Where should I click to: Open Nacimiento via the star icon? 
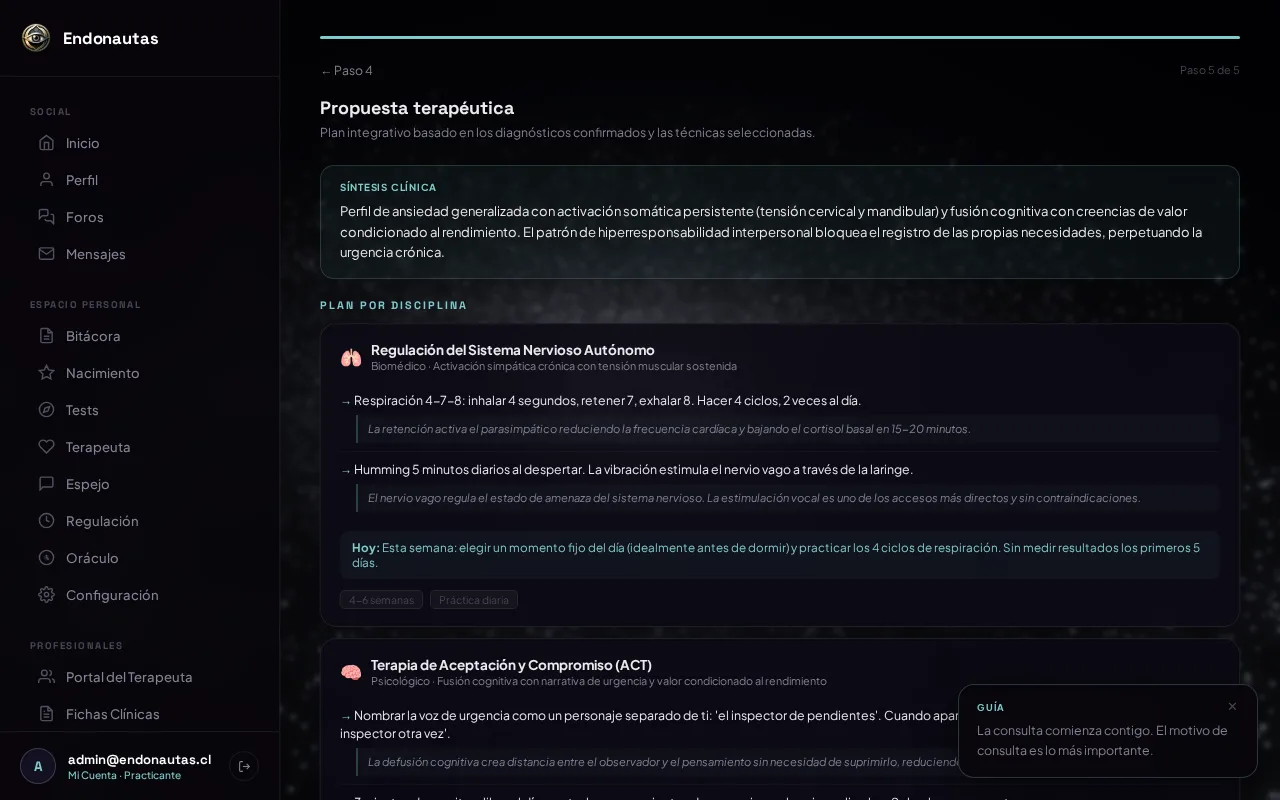(x=46, y=373)
